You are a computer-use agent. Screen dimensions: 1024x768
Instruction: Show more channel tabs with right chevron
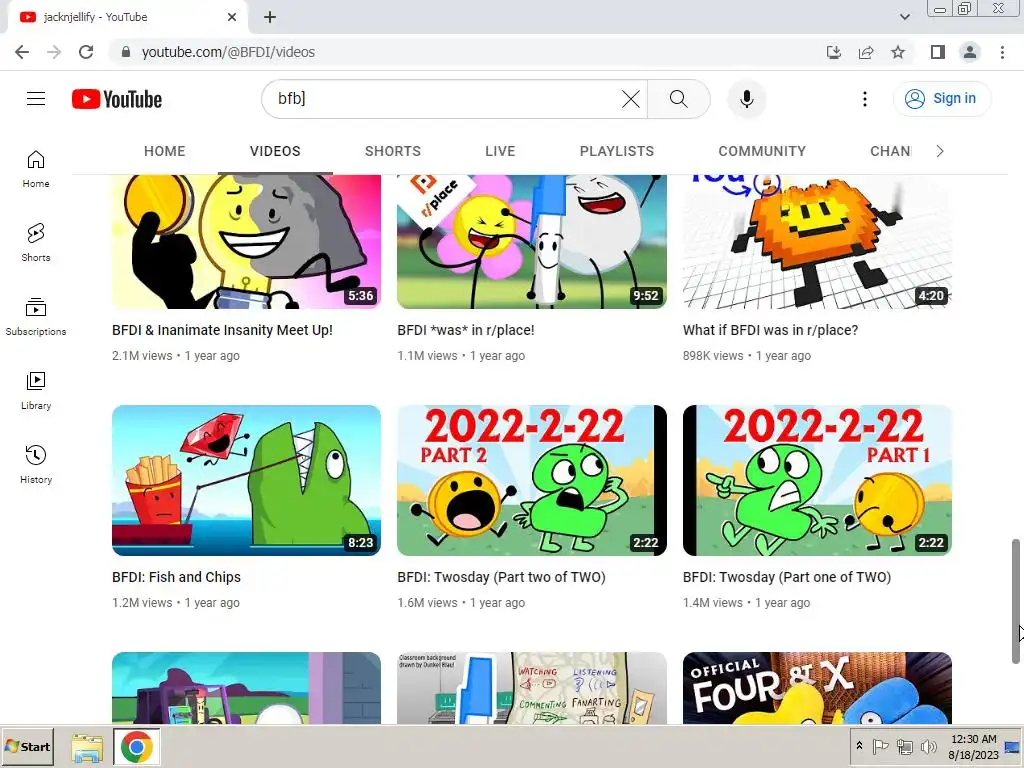(940, 152)
